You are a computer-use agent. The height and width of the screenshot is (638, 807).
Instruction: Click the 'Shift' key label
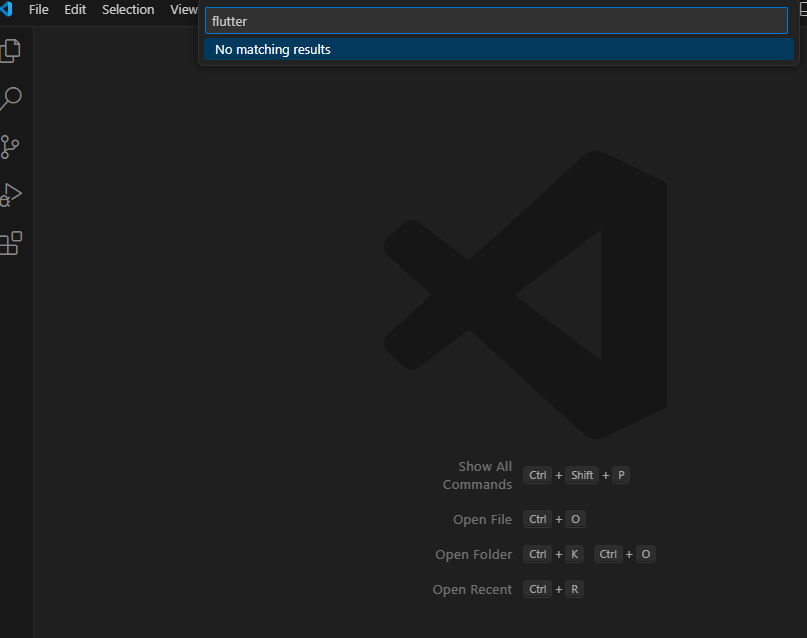click(582, 475)
